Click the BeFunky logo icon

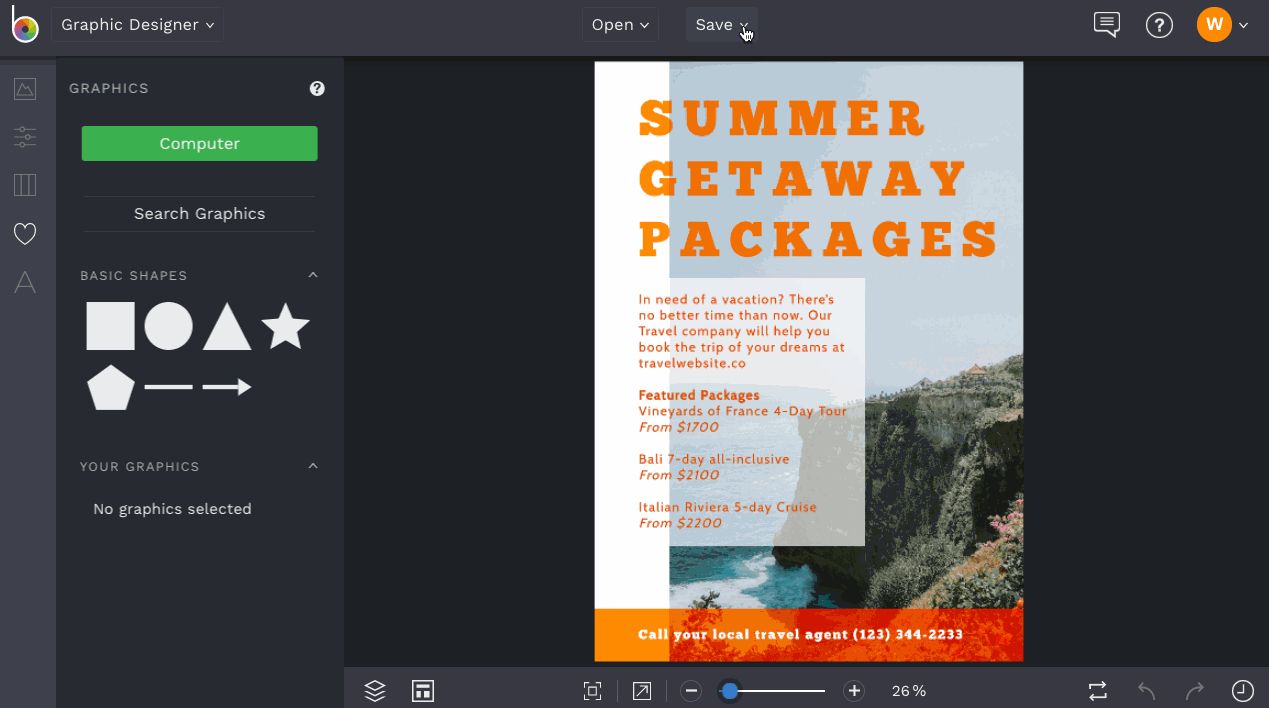pos(25,25)
